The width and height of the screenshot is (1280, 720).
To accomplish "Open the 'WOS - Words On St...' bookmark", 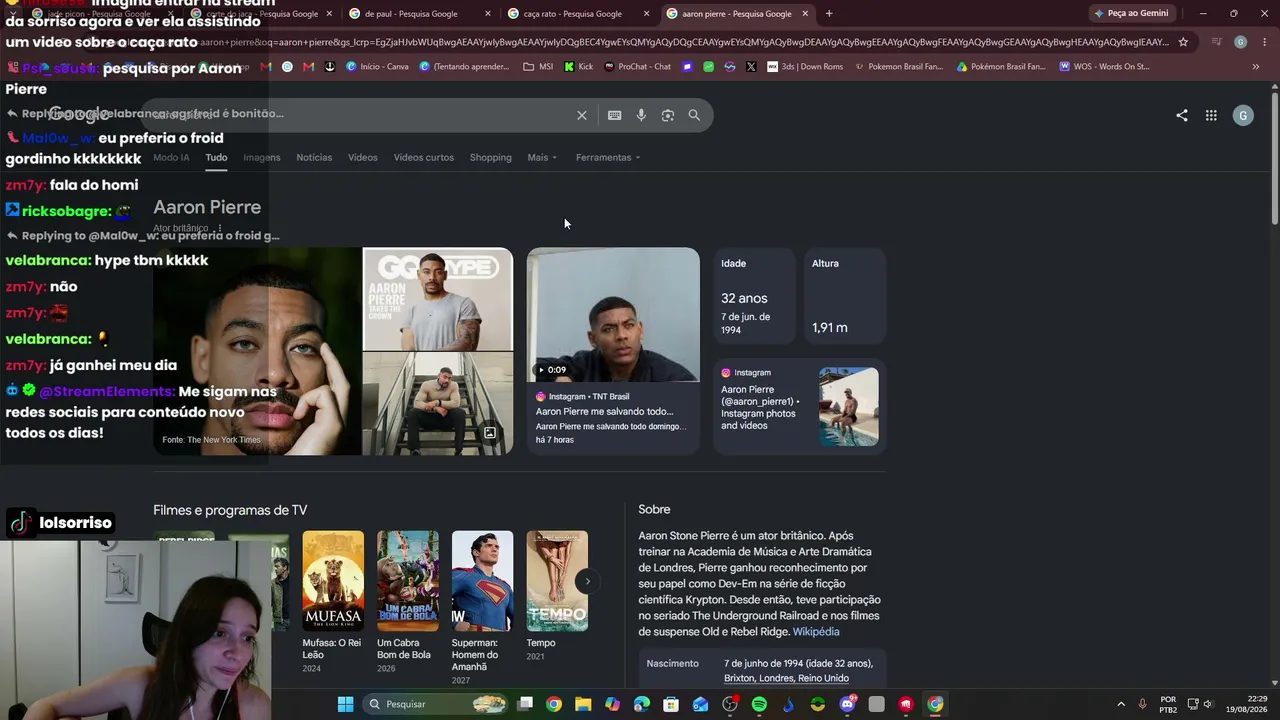I will 1104,67.
